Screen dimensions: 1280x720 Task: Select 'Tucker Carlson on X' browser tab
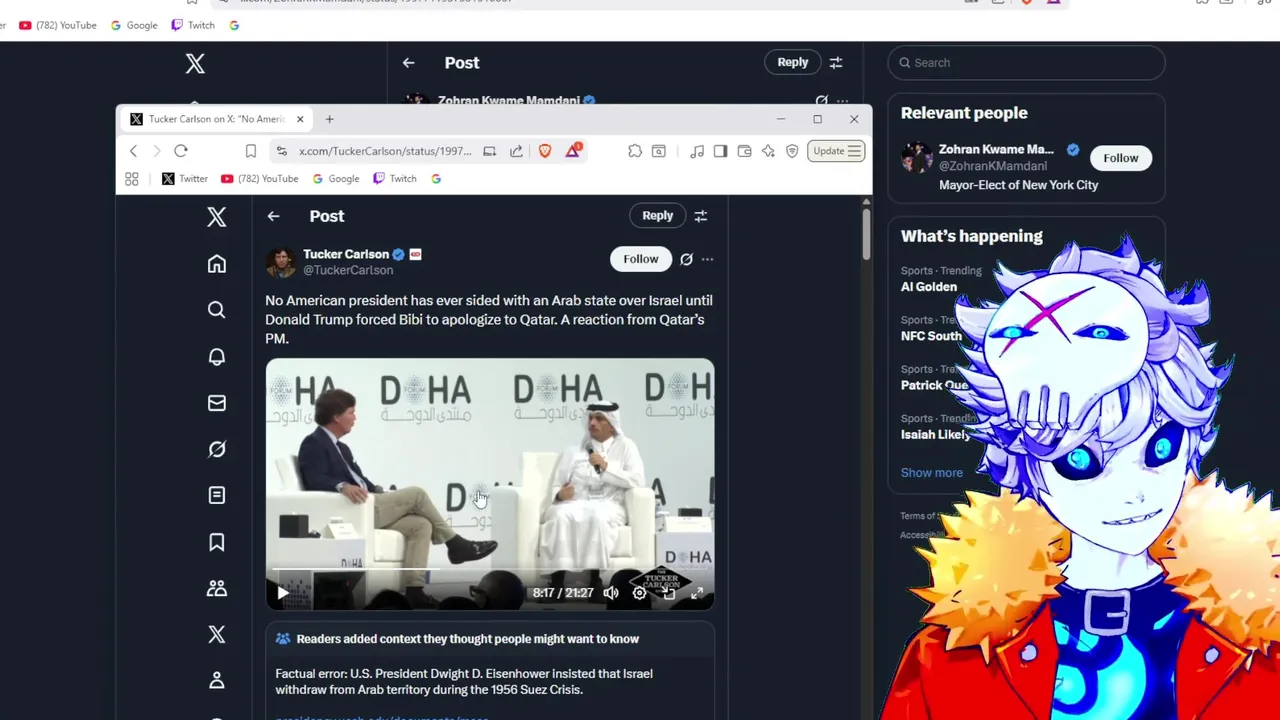pos(218,119)
